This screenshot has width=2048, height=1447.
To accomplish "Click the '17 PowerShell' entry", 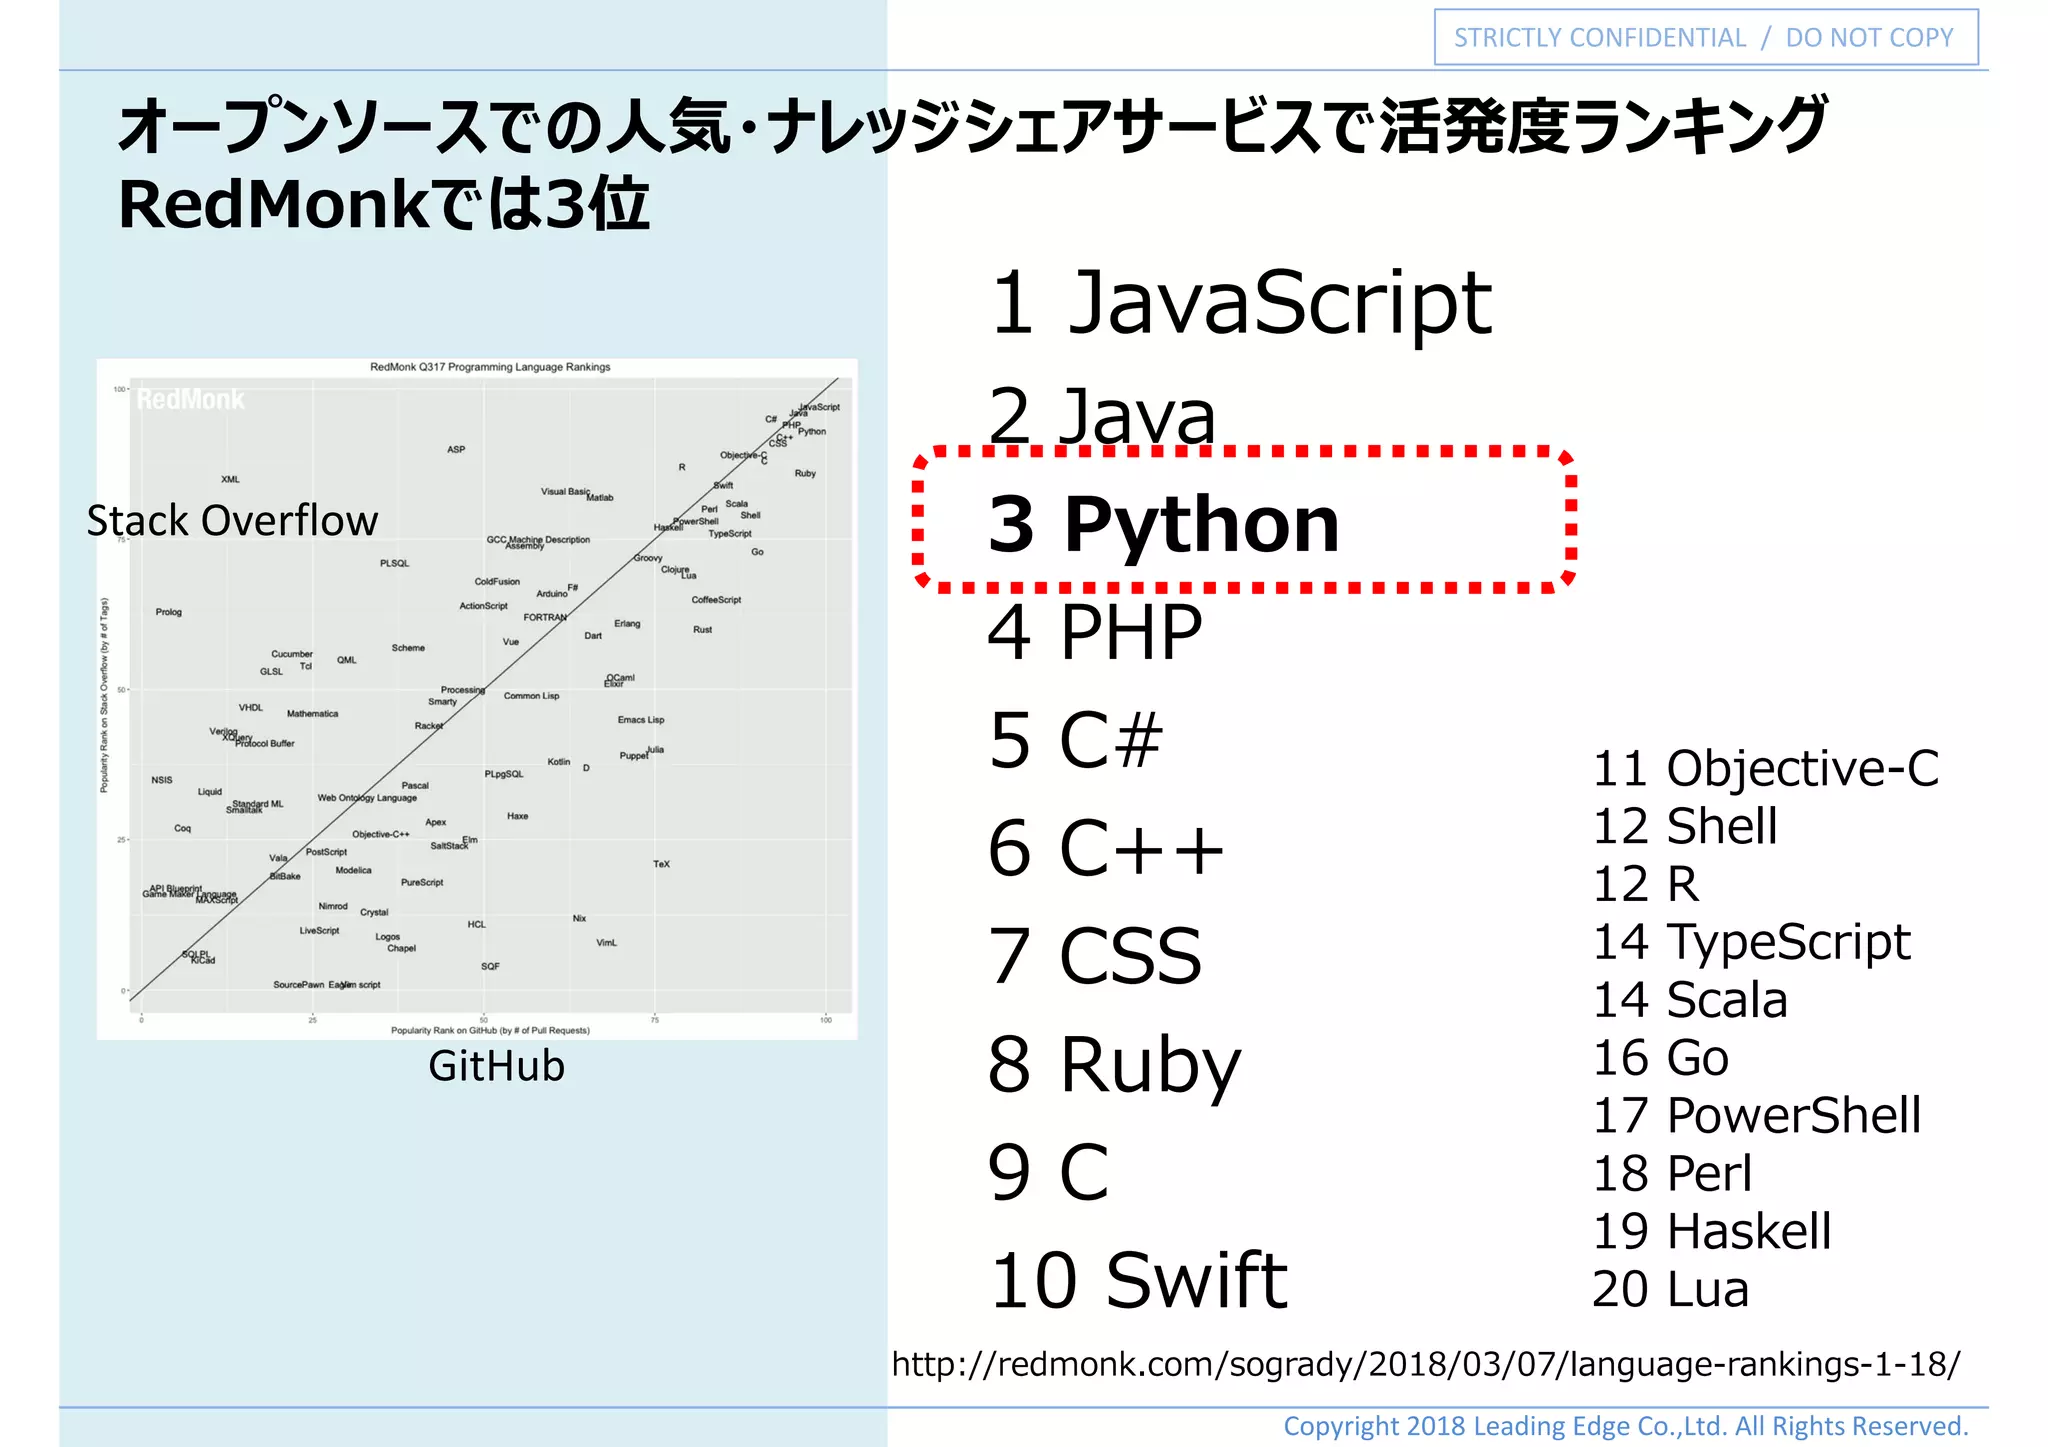I will pos(1756,1115).
